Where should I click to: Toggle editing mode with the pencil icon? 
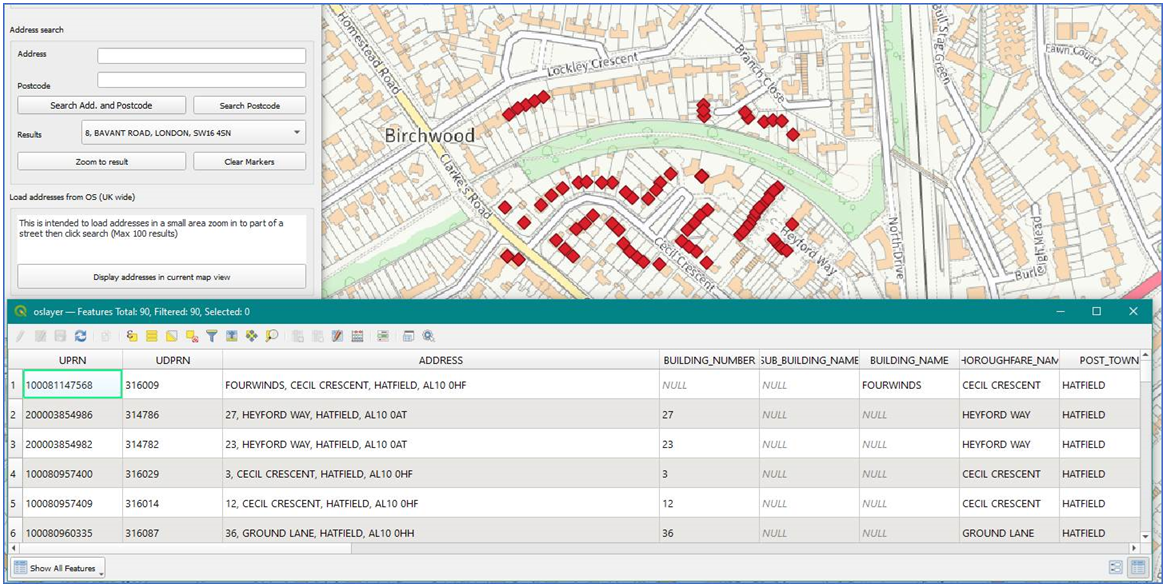pos(19,337)
